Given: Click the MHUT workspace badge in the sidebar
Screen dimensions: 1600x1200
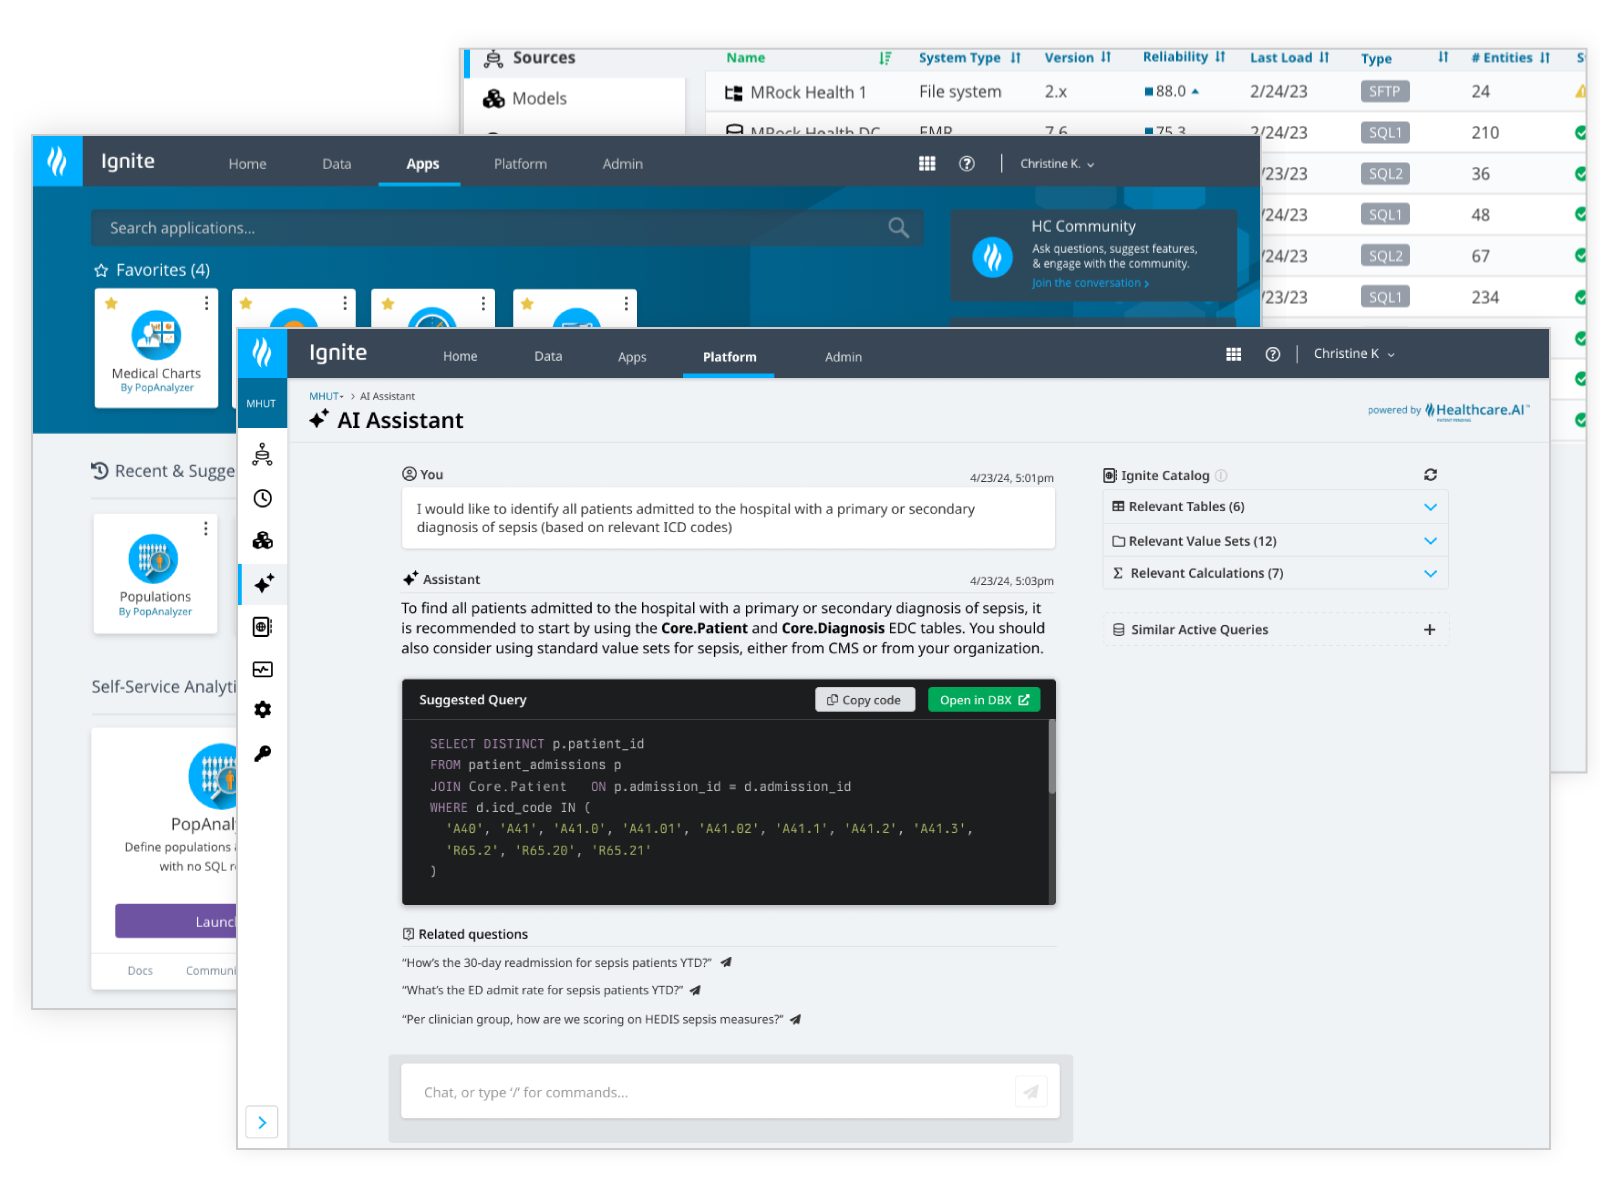Looking at the screenshot, I should pyautogui.click(x=261, y=404).
